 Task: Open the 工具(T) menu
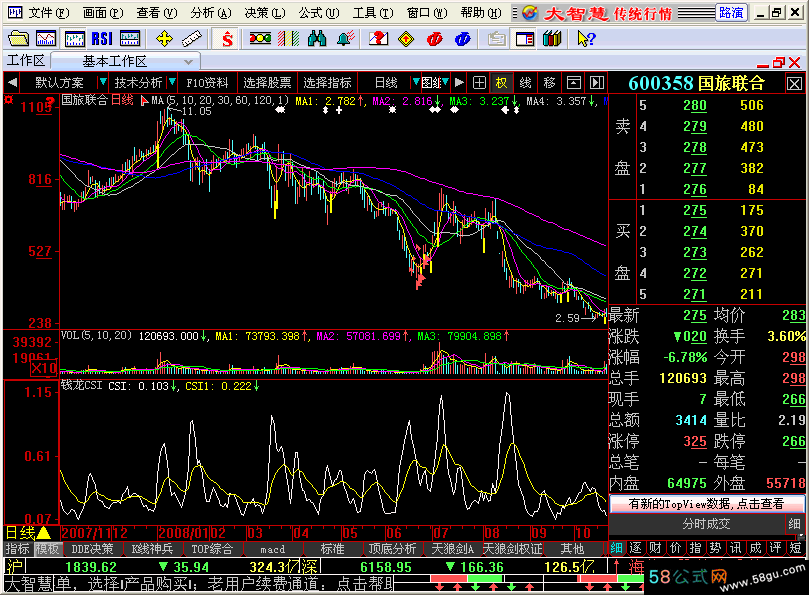click(x=373, y=12)
